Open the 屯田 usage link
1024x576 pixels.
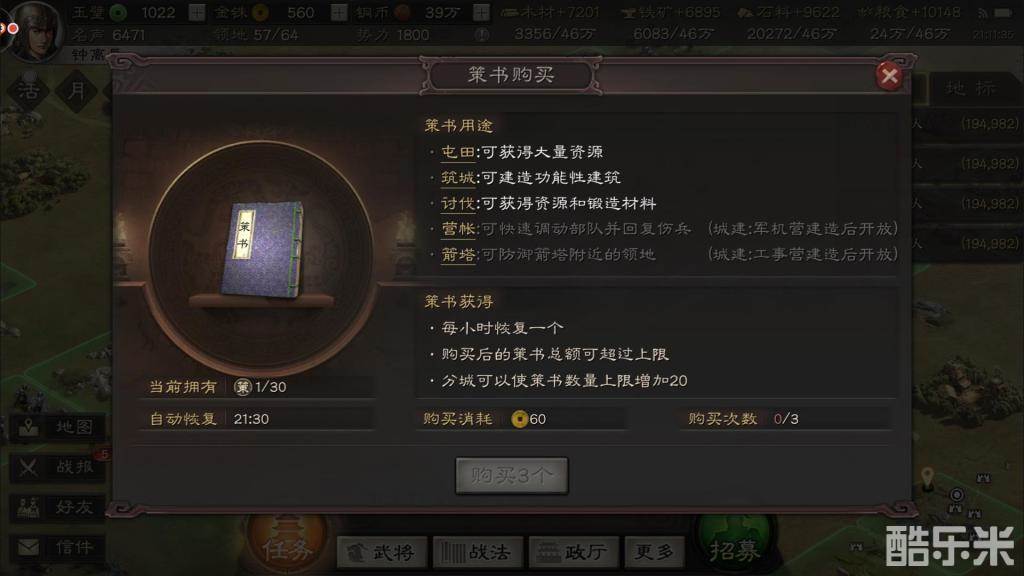point(458,152)
